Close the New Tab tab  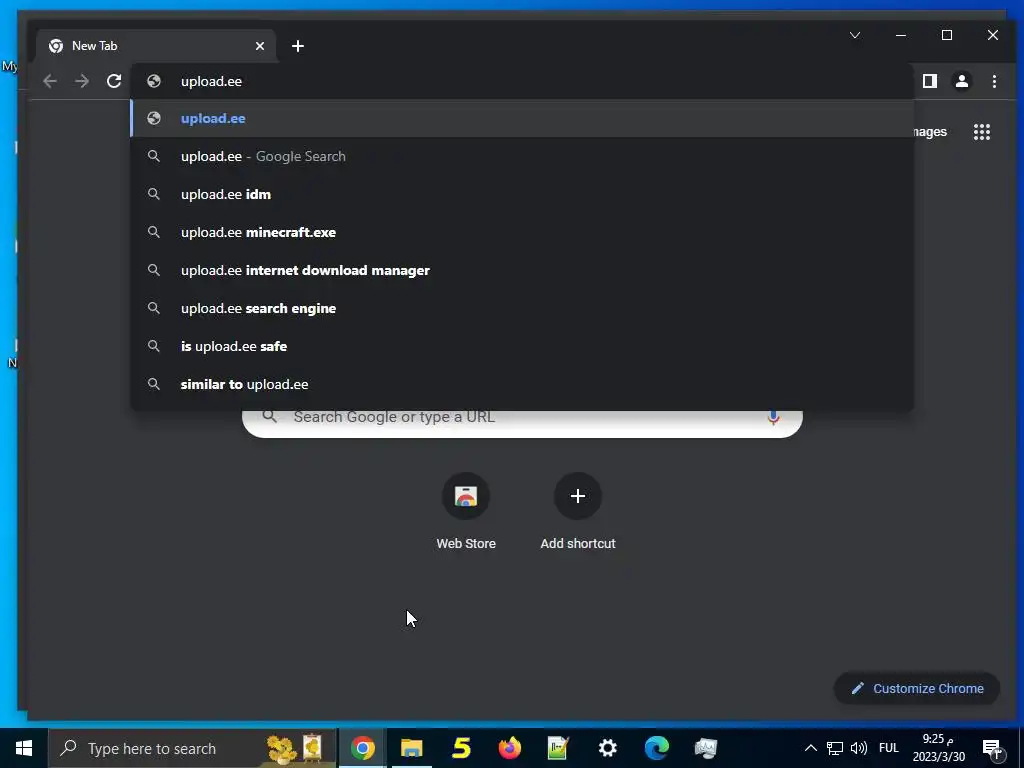pos(260,46)
